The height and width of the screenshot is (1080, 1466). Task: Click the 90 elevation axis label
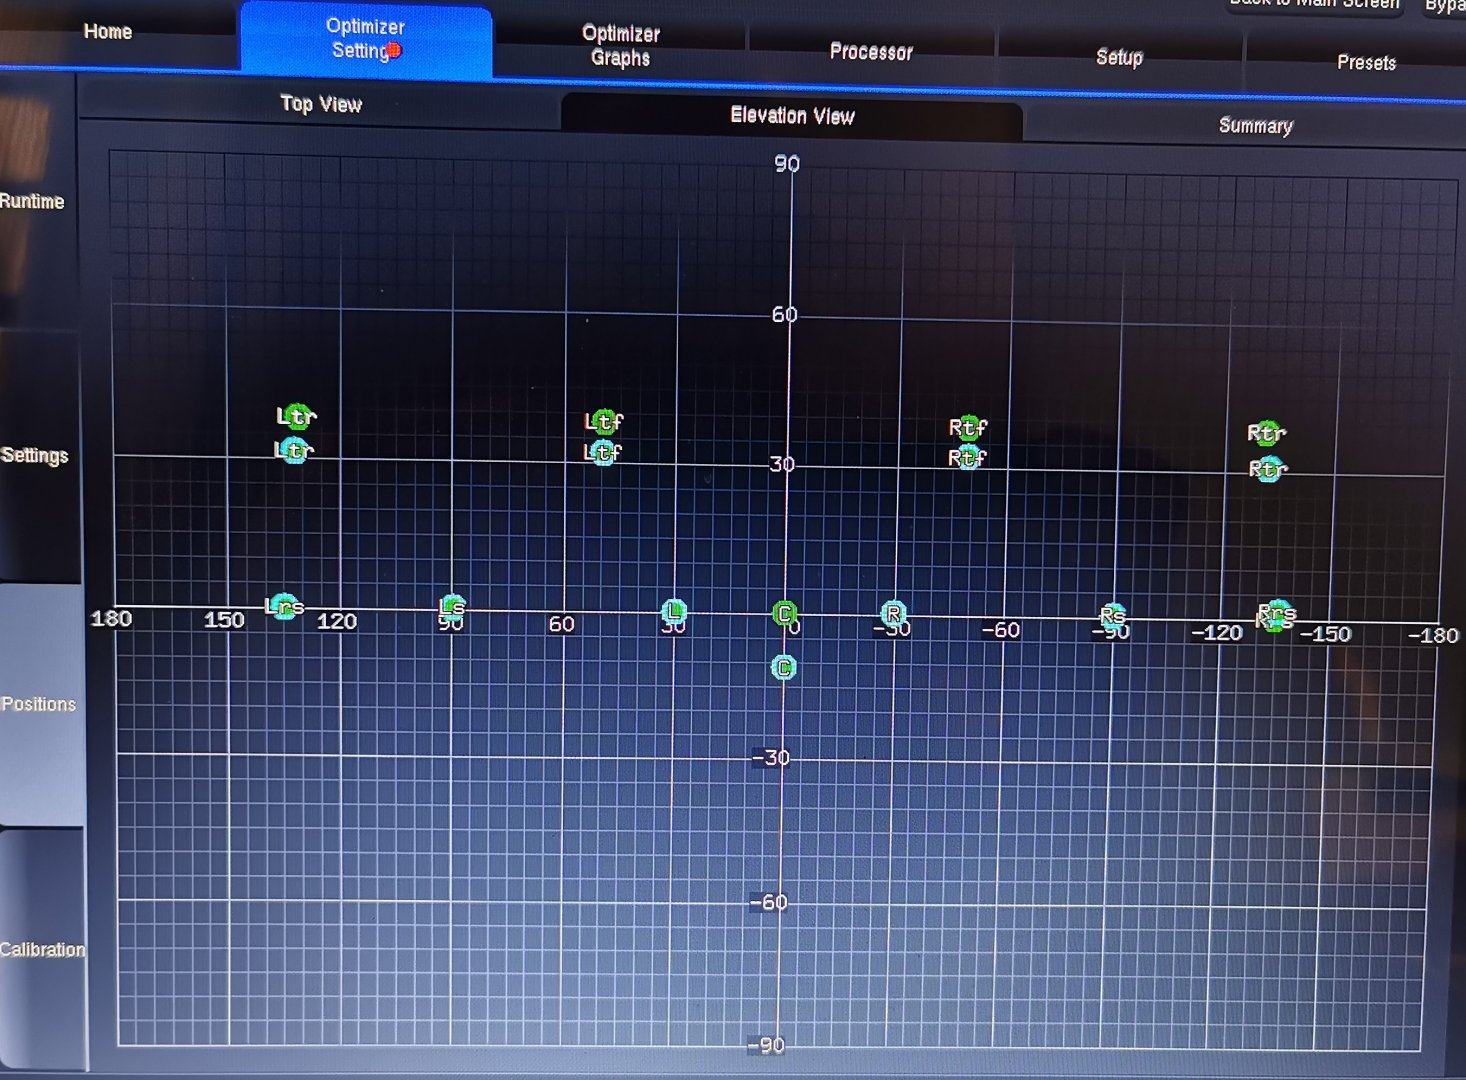click(x=787, y=164)
